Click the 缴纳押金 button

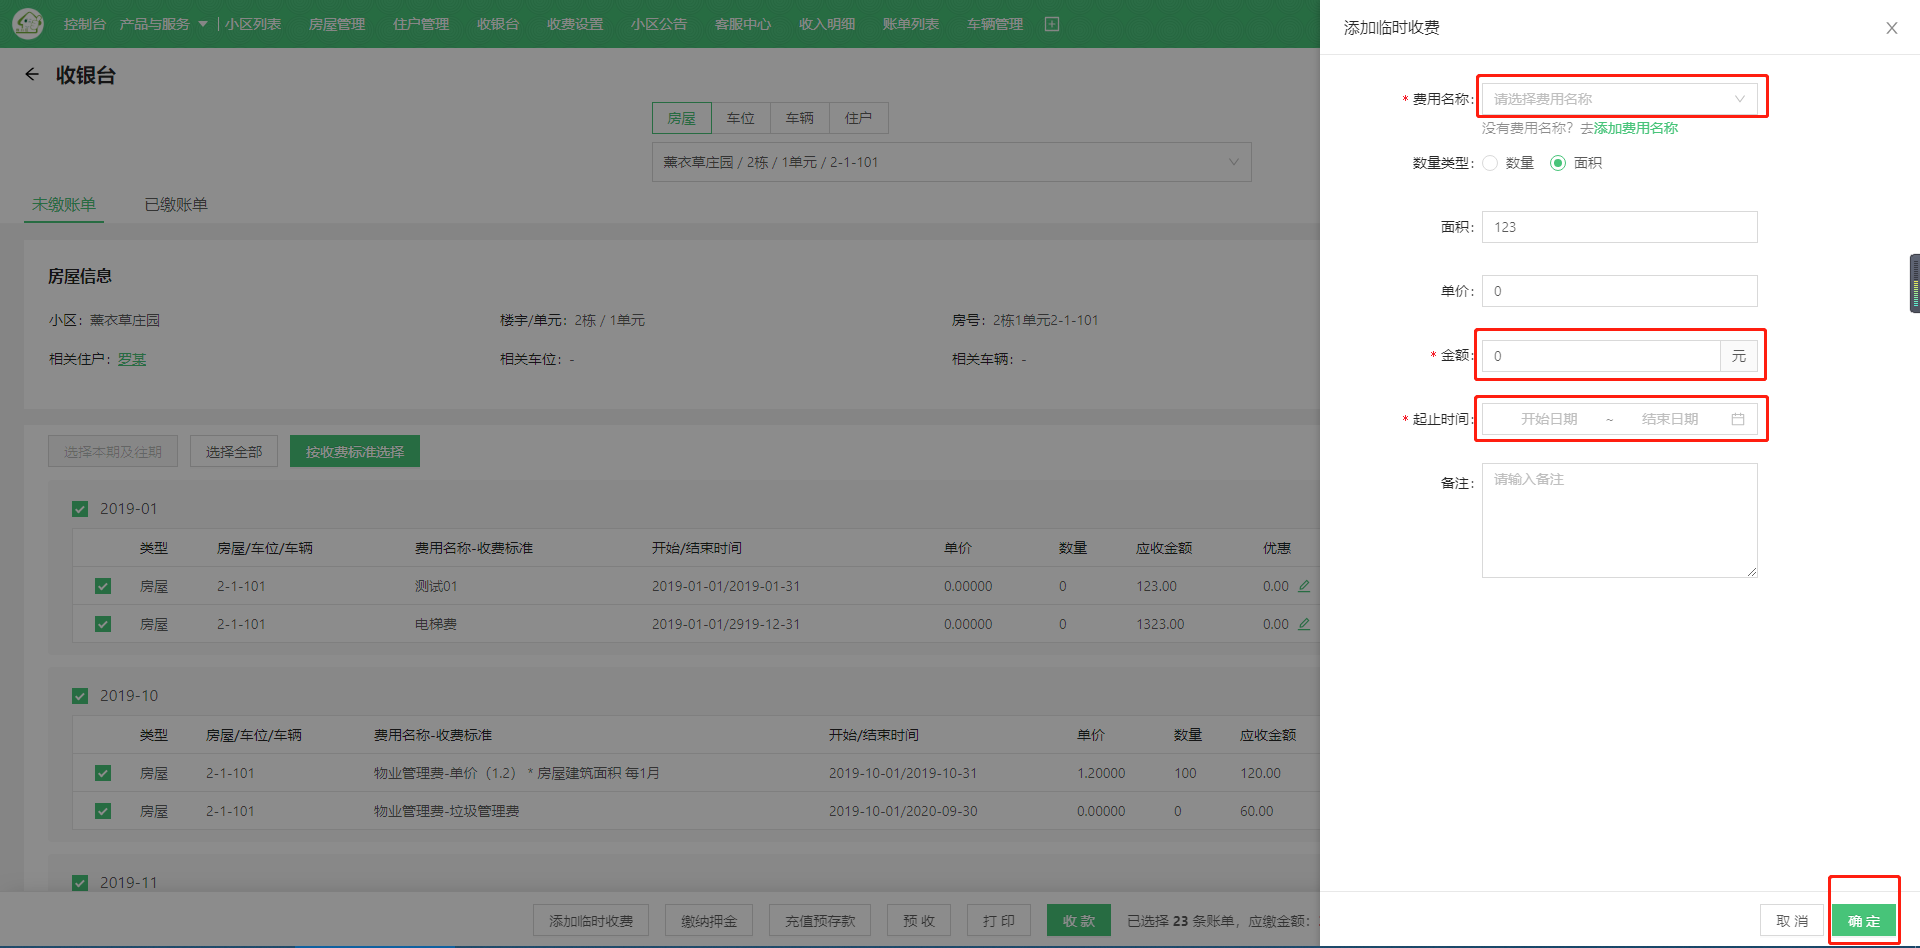(709, 921)
